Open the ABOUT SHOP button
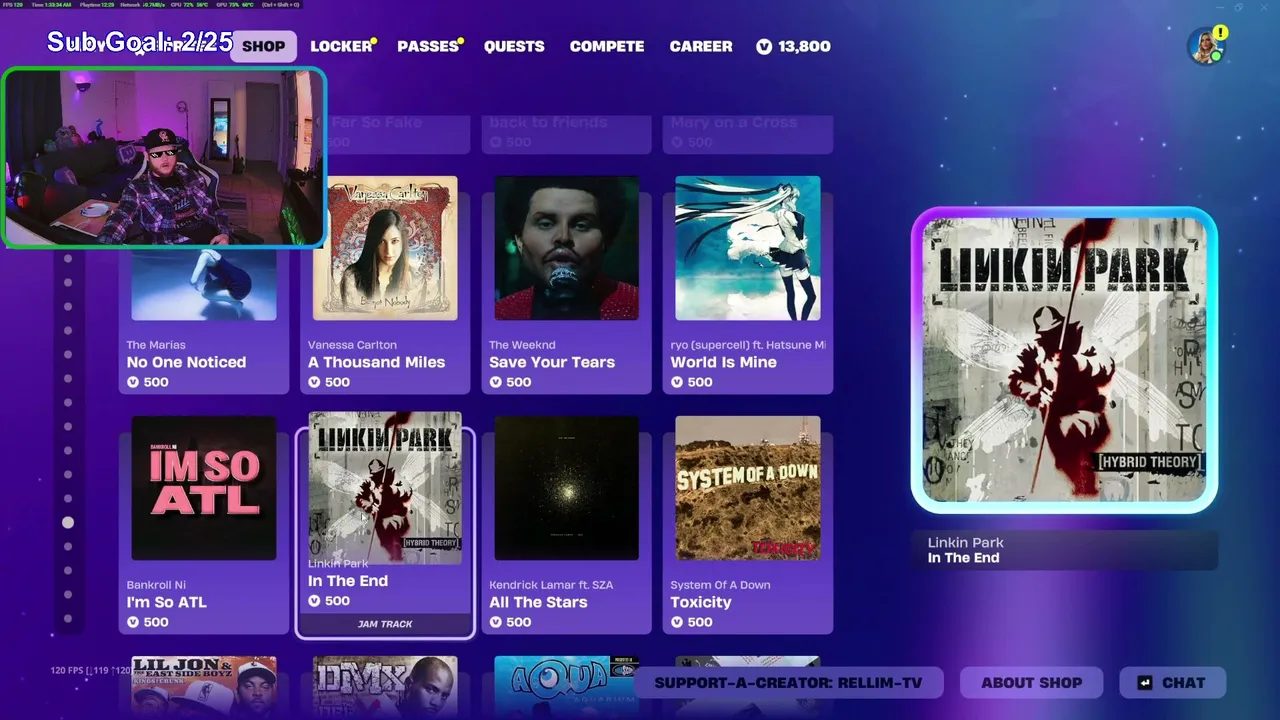 (x=1031, y=683)
